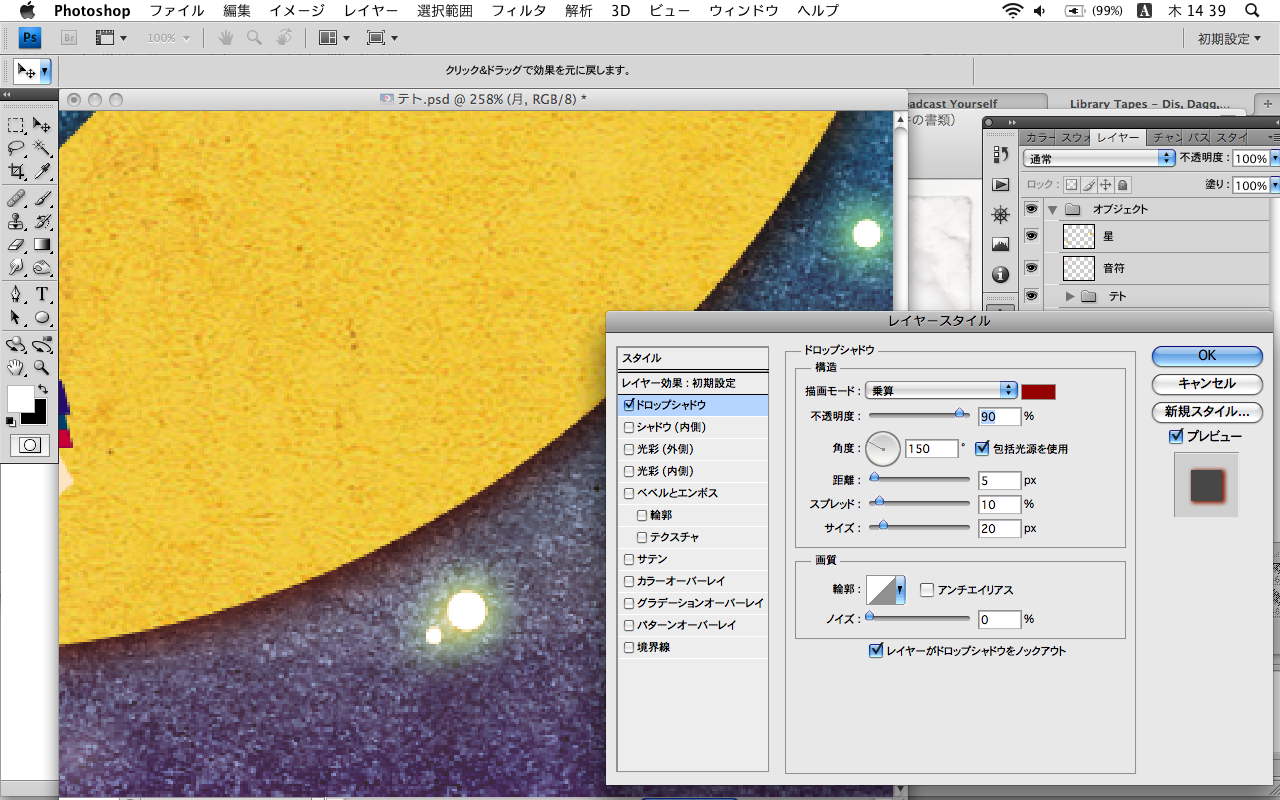Image resolution: width=1280 pixels, height=800 pixels.
Task: Hide the 音符 layer
Action: pos(1032,268)
